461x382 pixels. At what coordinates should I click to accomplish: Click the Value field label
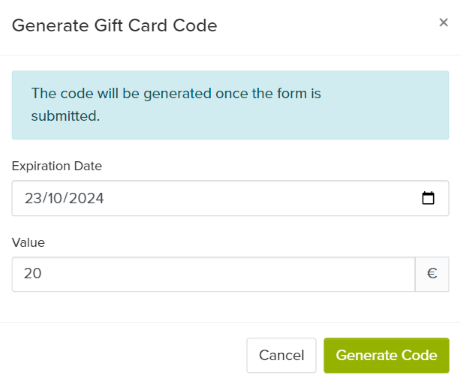click(28, 243)
